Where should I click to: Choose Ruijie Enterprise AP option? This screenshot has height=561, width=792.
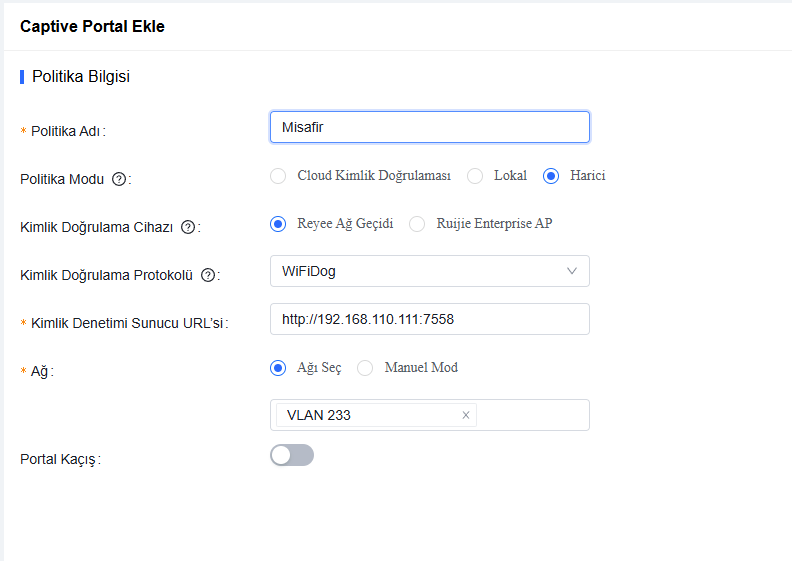(417, 224)
